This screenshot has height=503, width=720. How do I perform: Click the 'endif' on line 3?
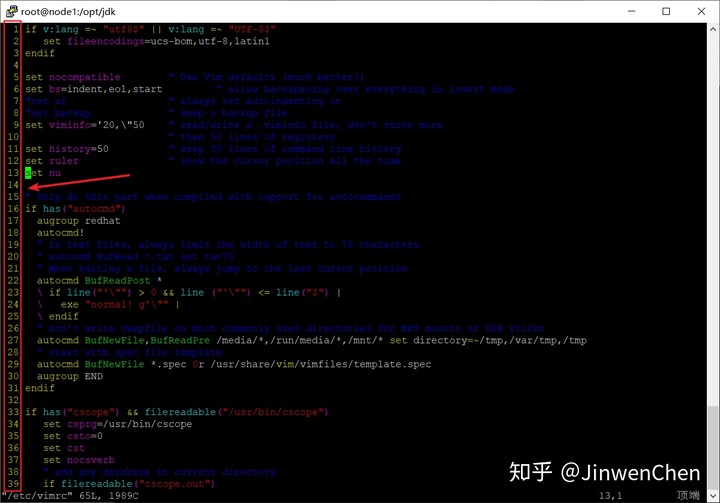[x=39, y=53]
